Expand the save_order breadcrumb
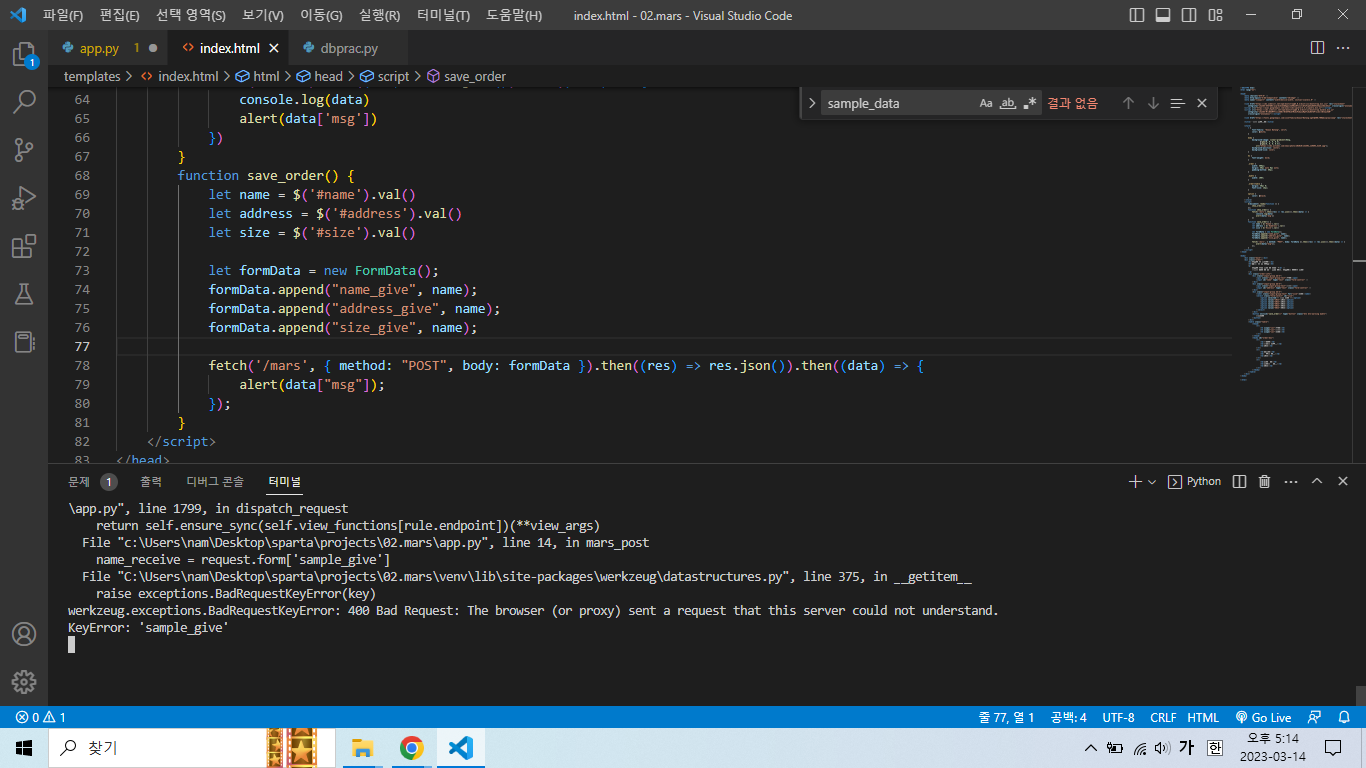This screenshot has height=768, width=1366. click(x=466, y=76)
